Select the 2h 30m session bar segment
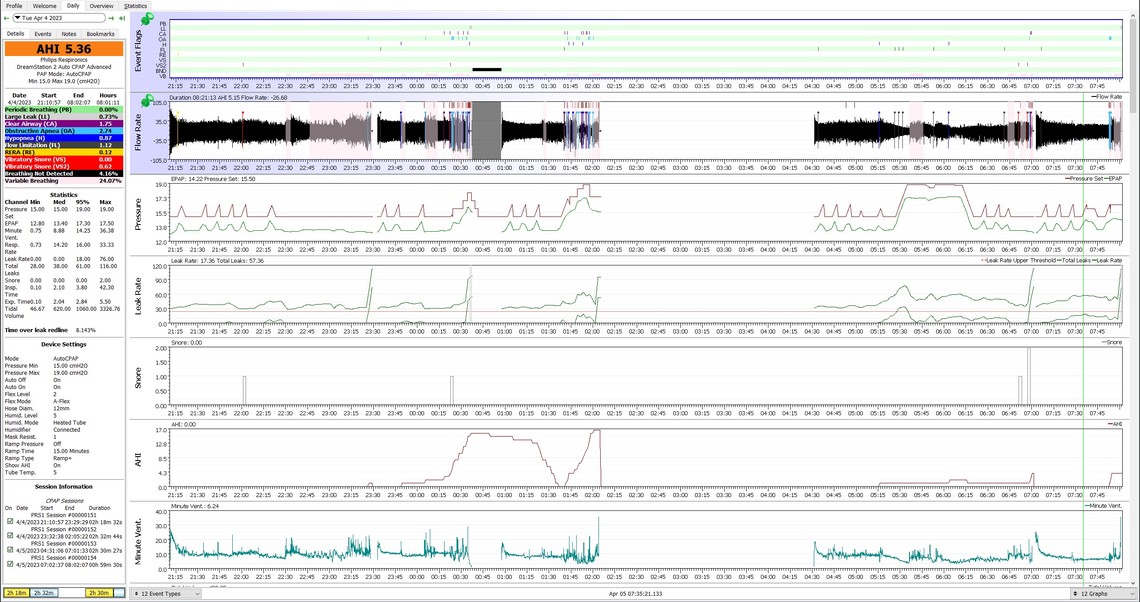The height and width of the screenshot is (602, 1140). tap(99, 593)
